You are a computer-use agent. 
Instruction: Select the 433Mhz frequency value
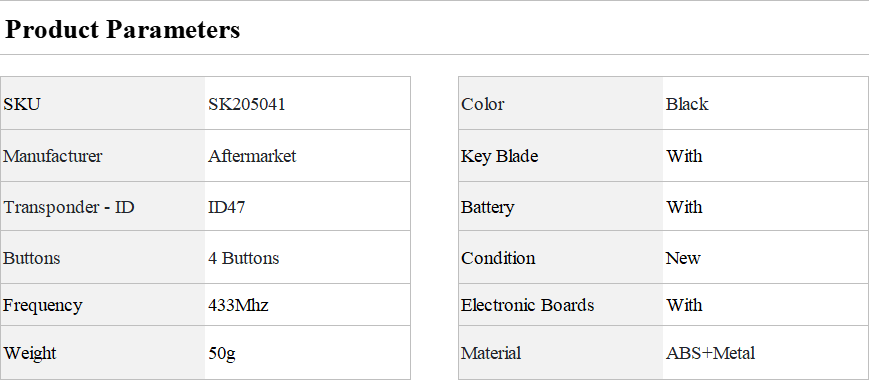pos(238,305)
